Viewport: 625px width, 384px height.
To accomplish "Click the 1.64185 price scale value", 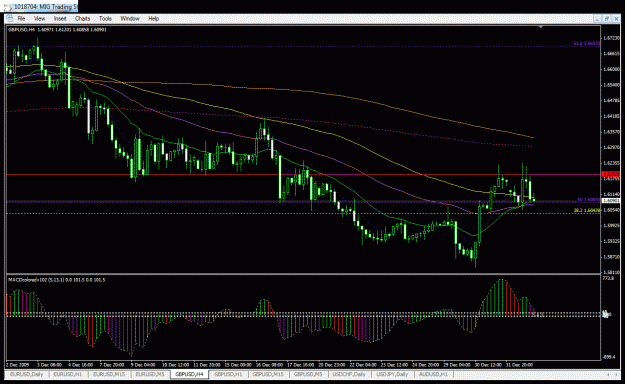I will (611, 116).
